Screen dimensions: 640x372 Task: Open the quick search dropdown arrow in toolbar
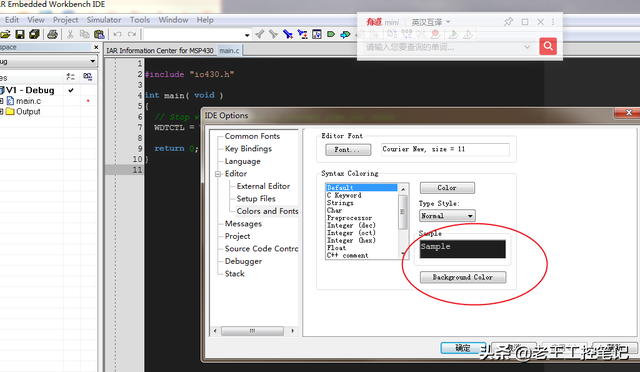[247, 35]
